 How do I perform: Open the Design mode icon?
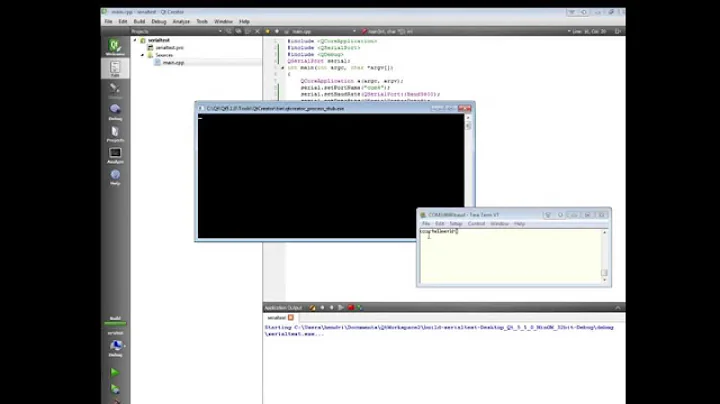(115, 89)
